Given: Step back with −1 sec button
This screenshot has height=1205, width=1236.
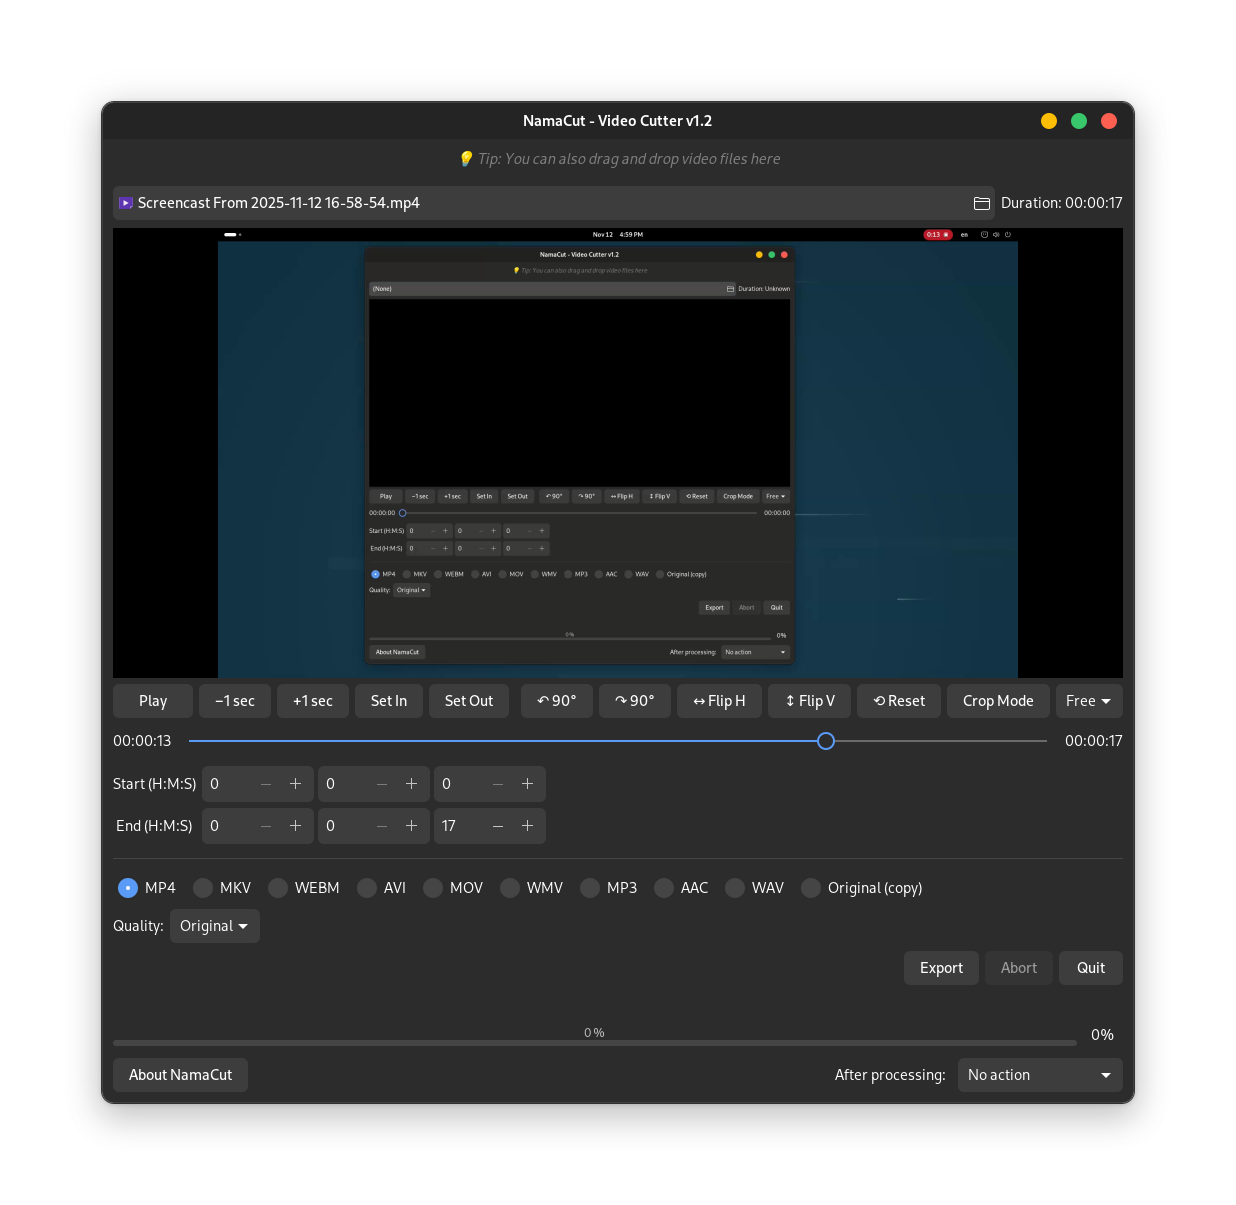Looking at the screenshot, I should point(235,701).
